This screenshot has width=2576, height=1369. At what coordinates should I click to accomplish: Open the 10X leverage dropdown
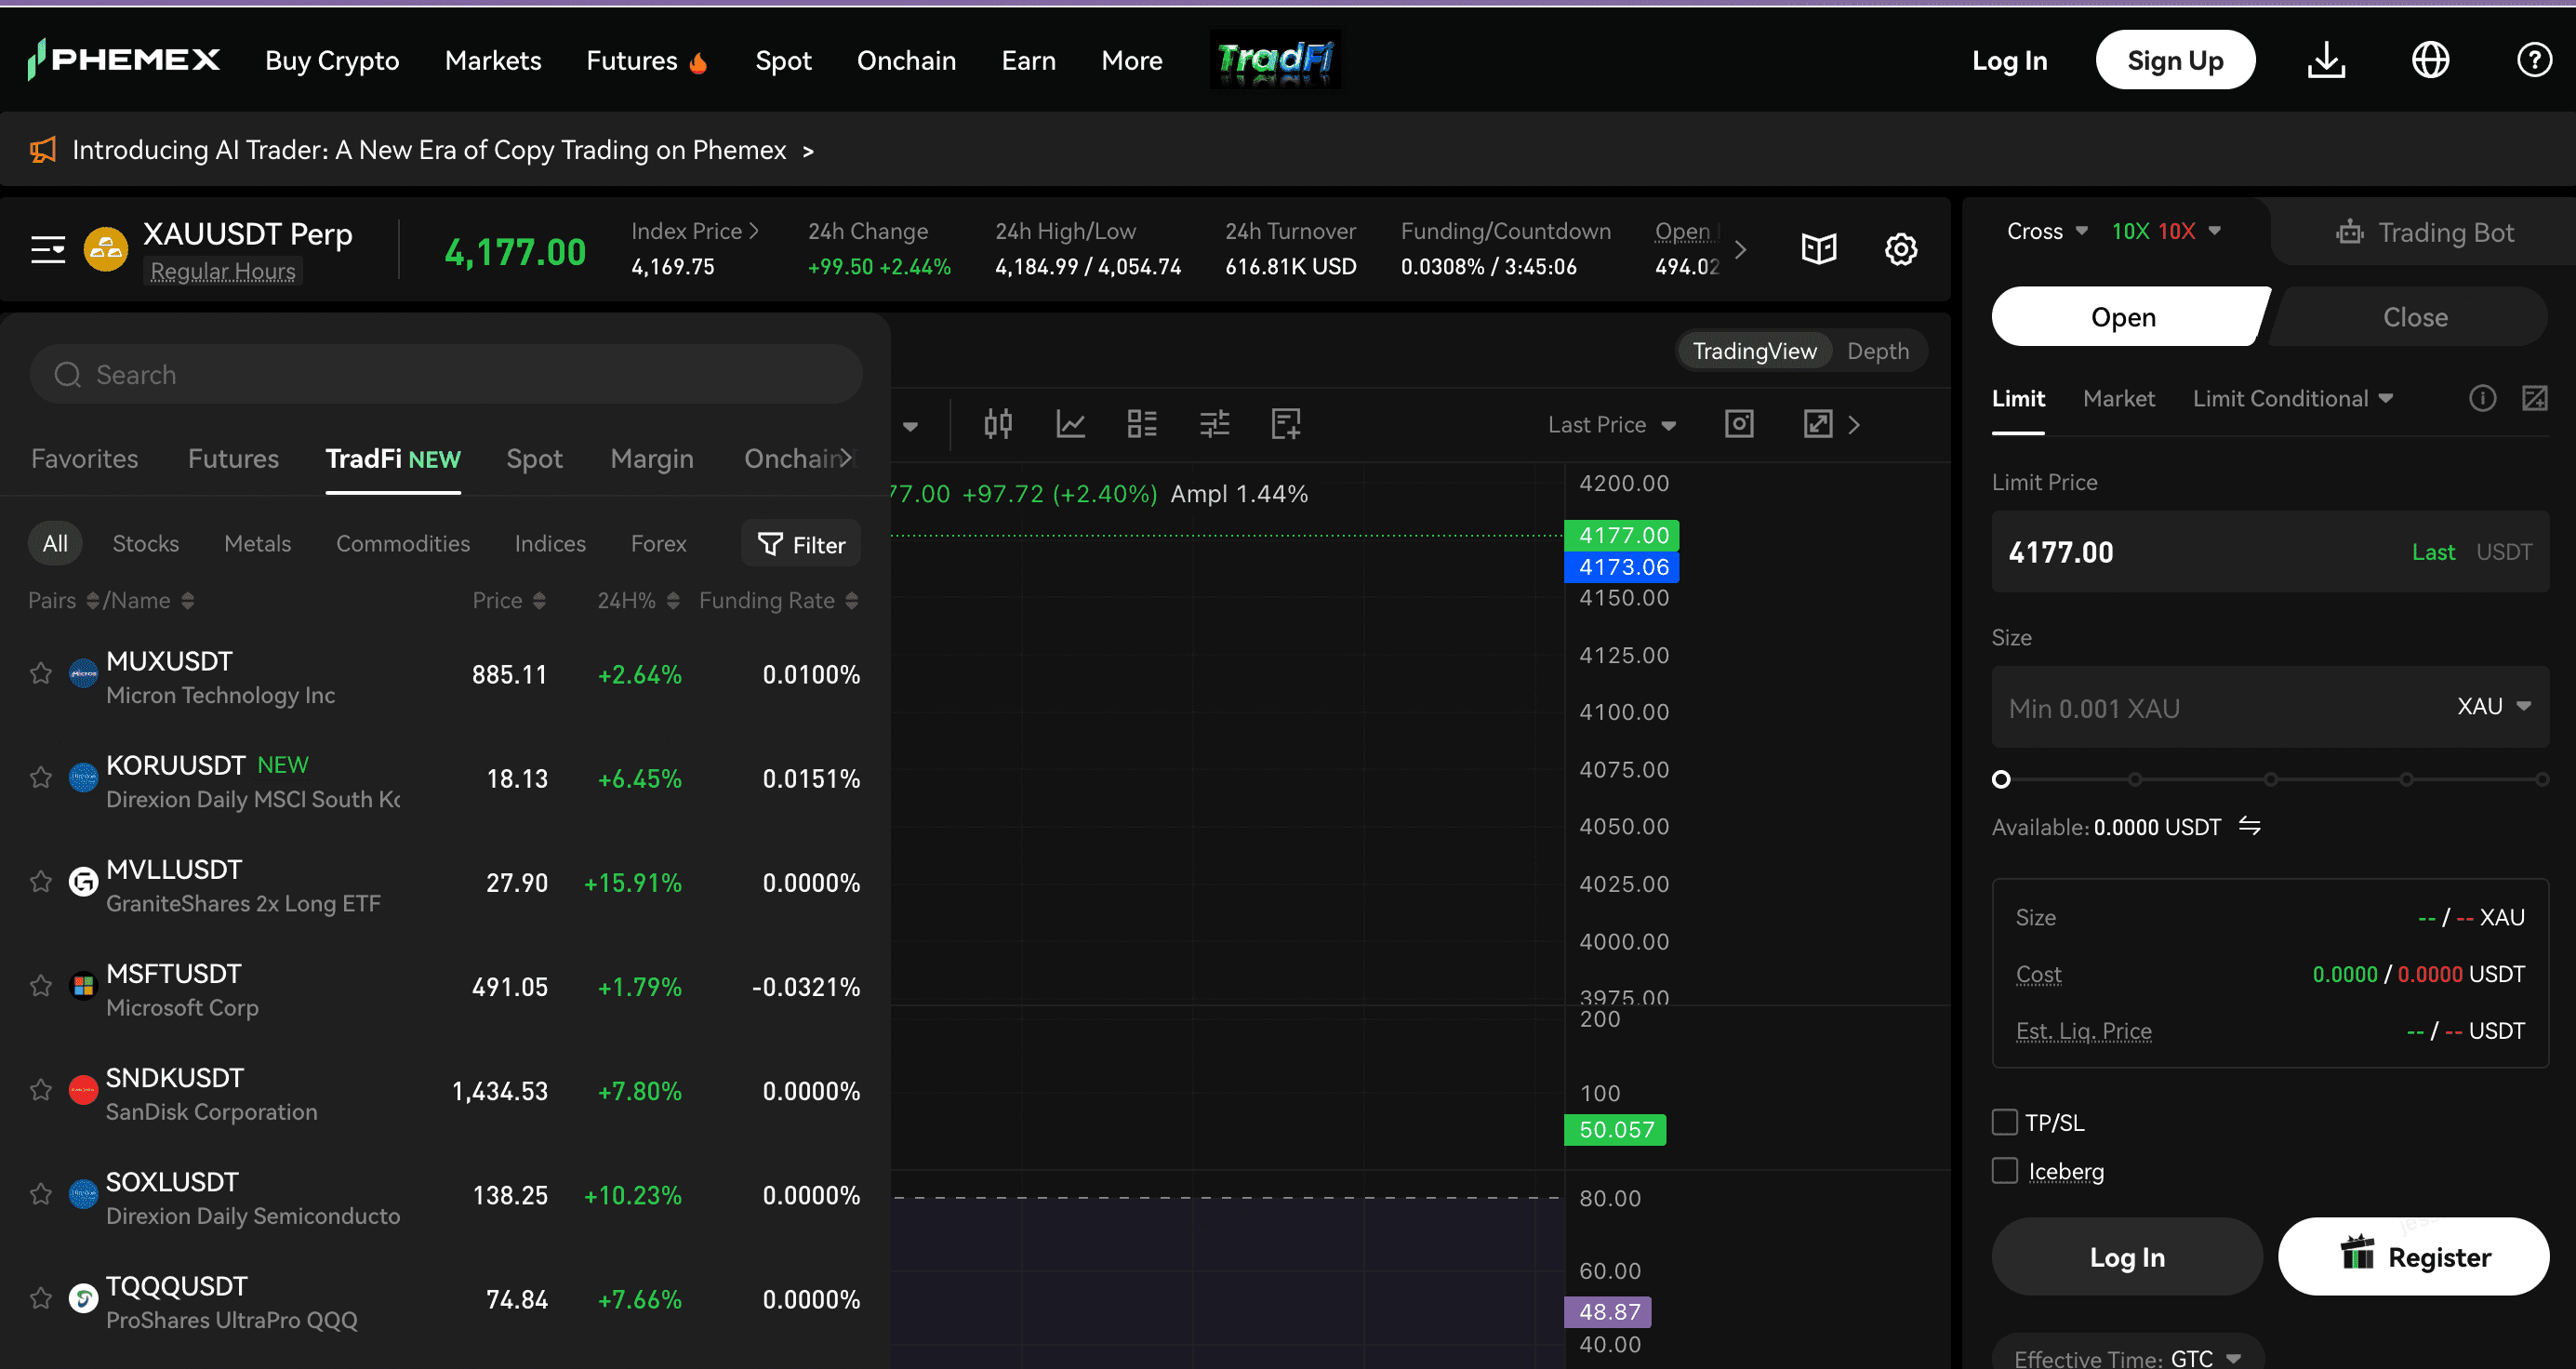click(x=2166, y=231)
